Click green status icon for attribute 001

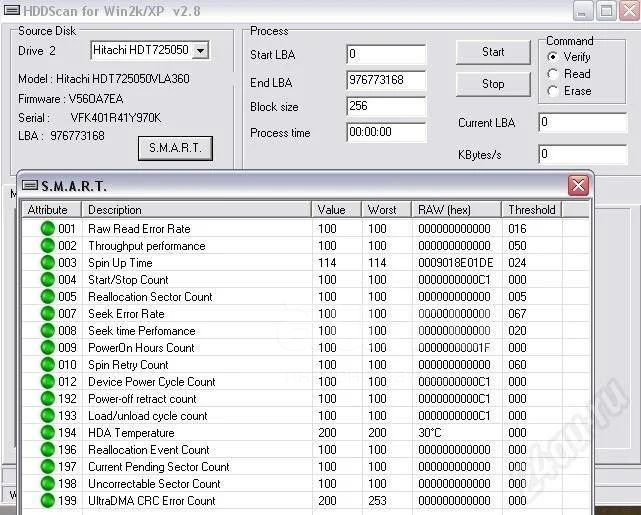(48, 228)
